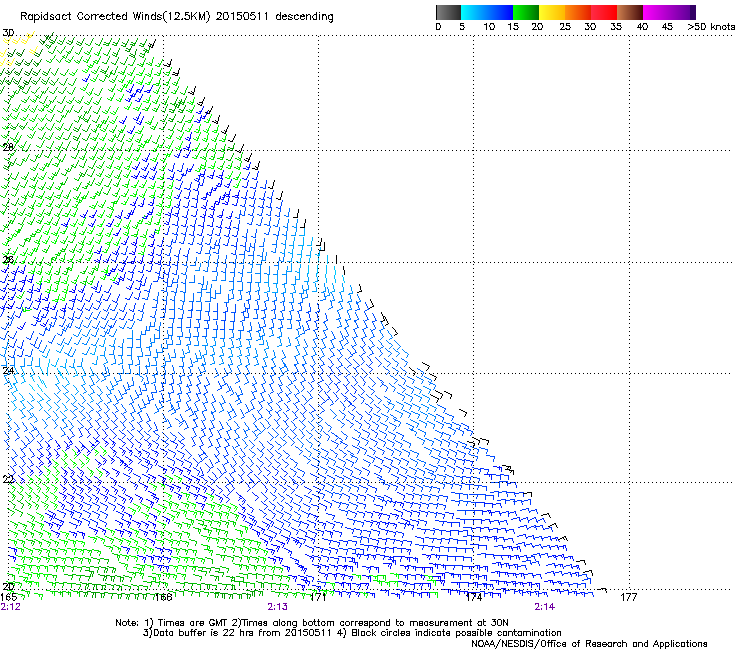Click the latitude label '28'
Image resolution: width=740 pixels, height=650 pixels.
8,147
